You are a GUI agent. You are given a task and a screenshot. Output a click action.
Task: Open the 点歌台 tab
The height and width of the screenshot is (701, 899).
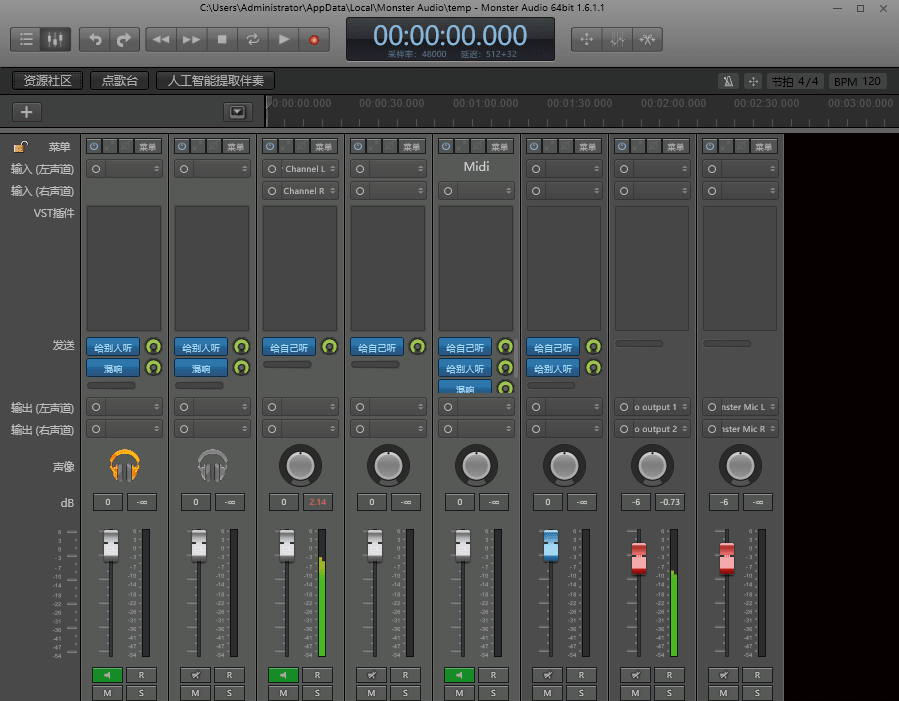pos(120,81)
